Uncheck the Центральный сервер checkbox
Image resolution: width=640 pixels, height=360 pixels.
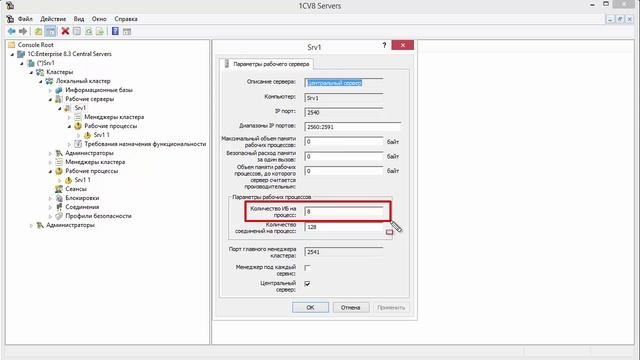tap(307, 283)
